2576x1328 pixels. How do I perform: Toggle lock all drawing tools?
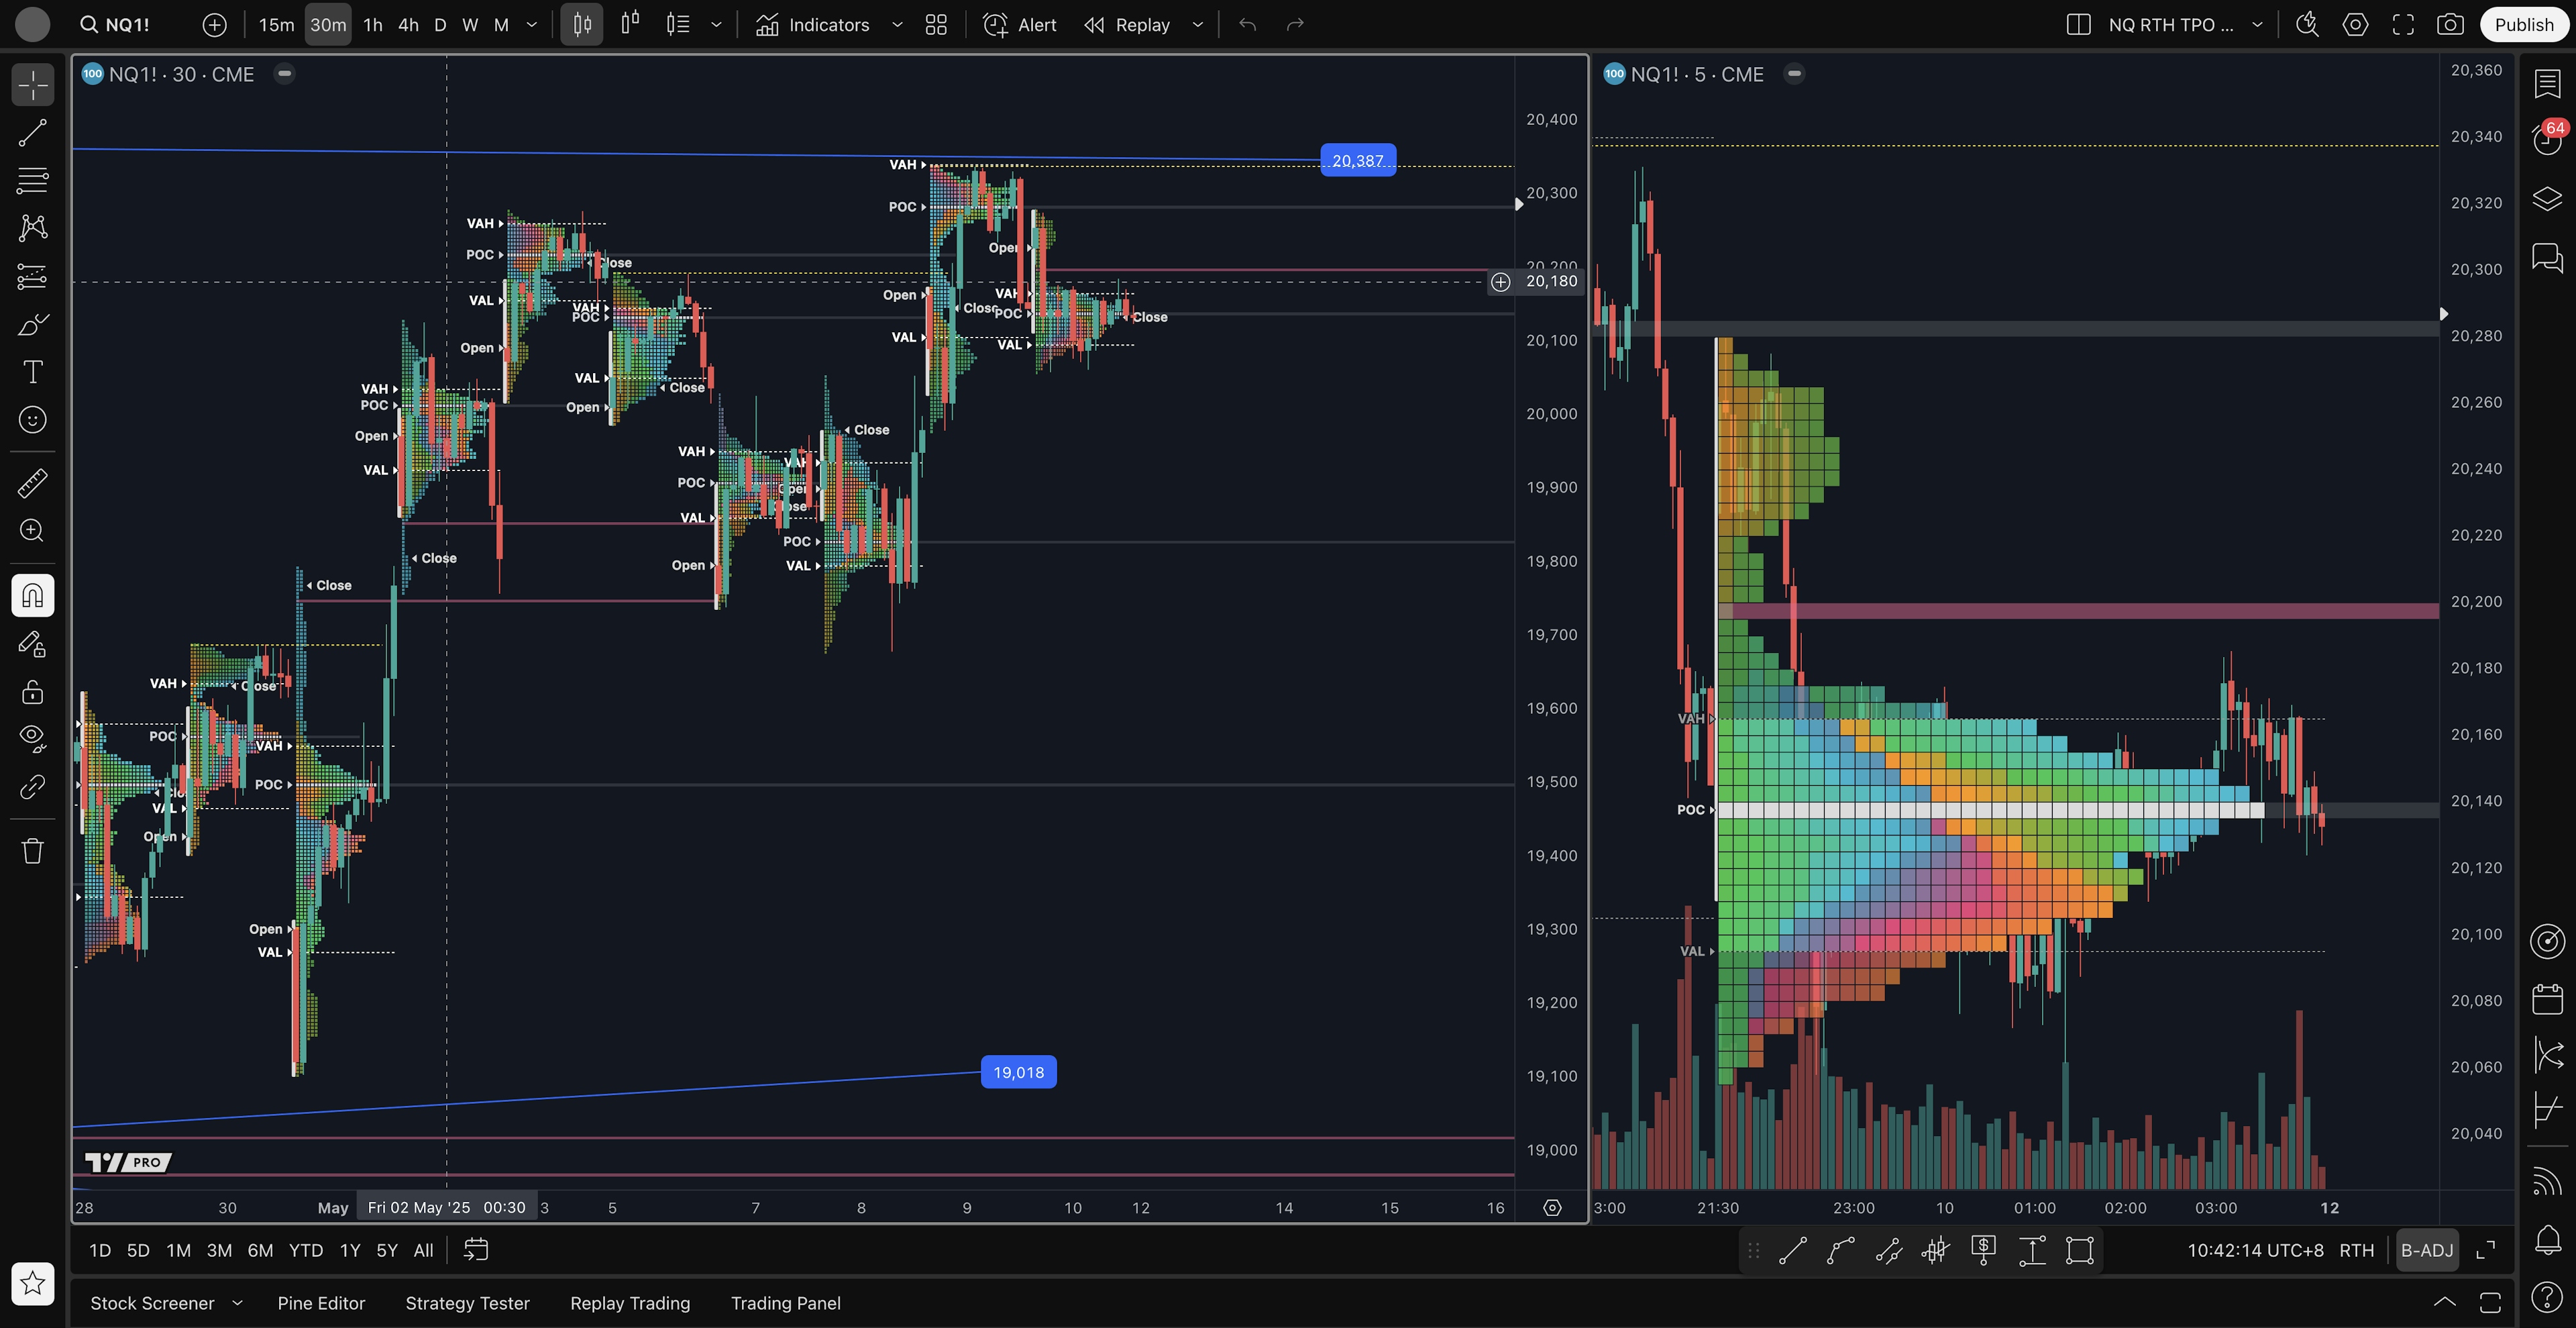point(32,692)
